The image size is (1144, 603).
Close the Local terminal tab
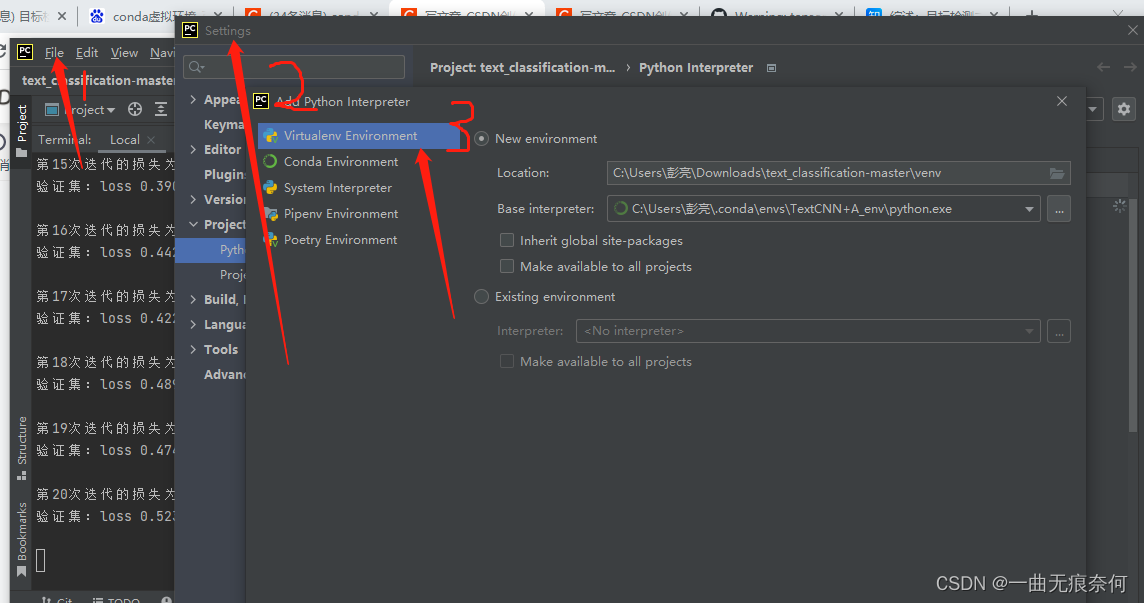151,139
